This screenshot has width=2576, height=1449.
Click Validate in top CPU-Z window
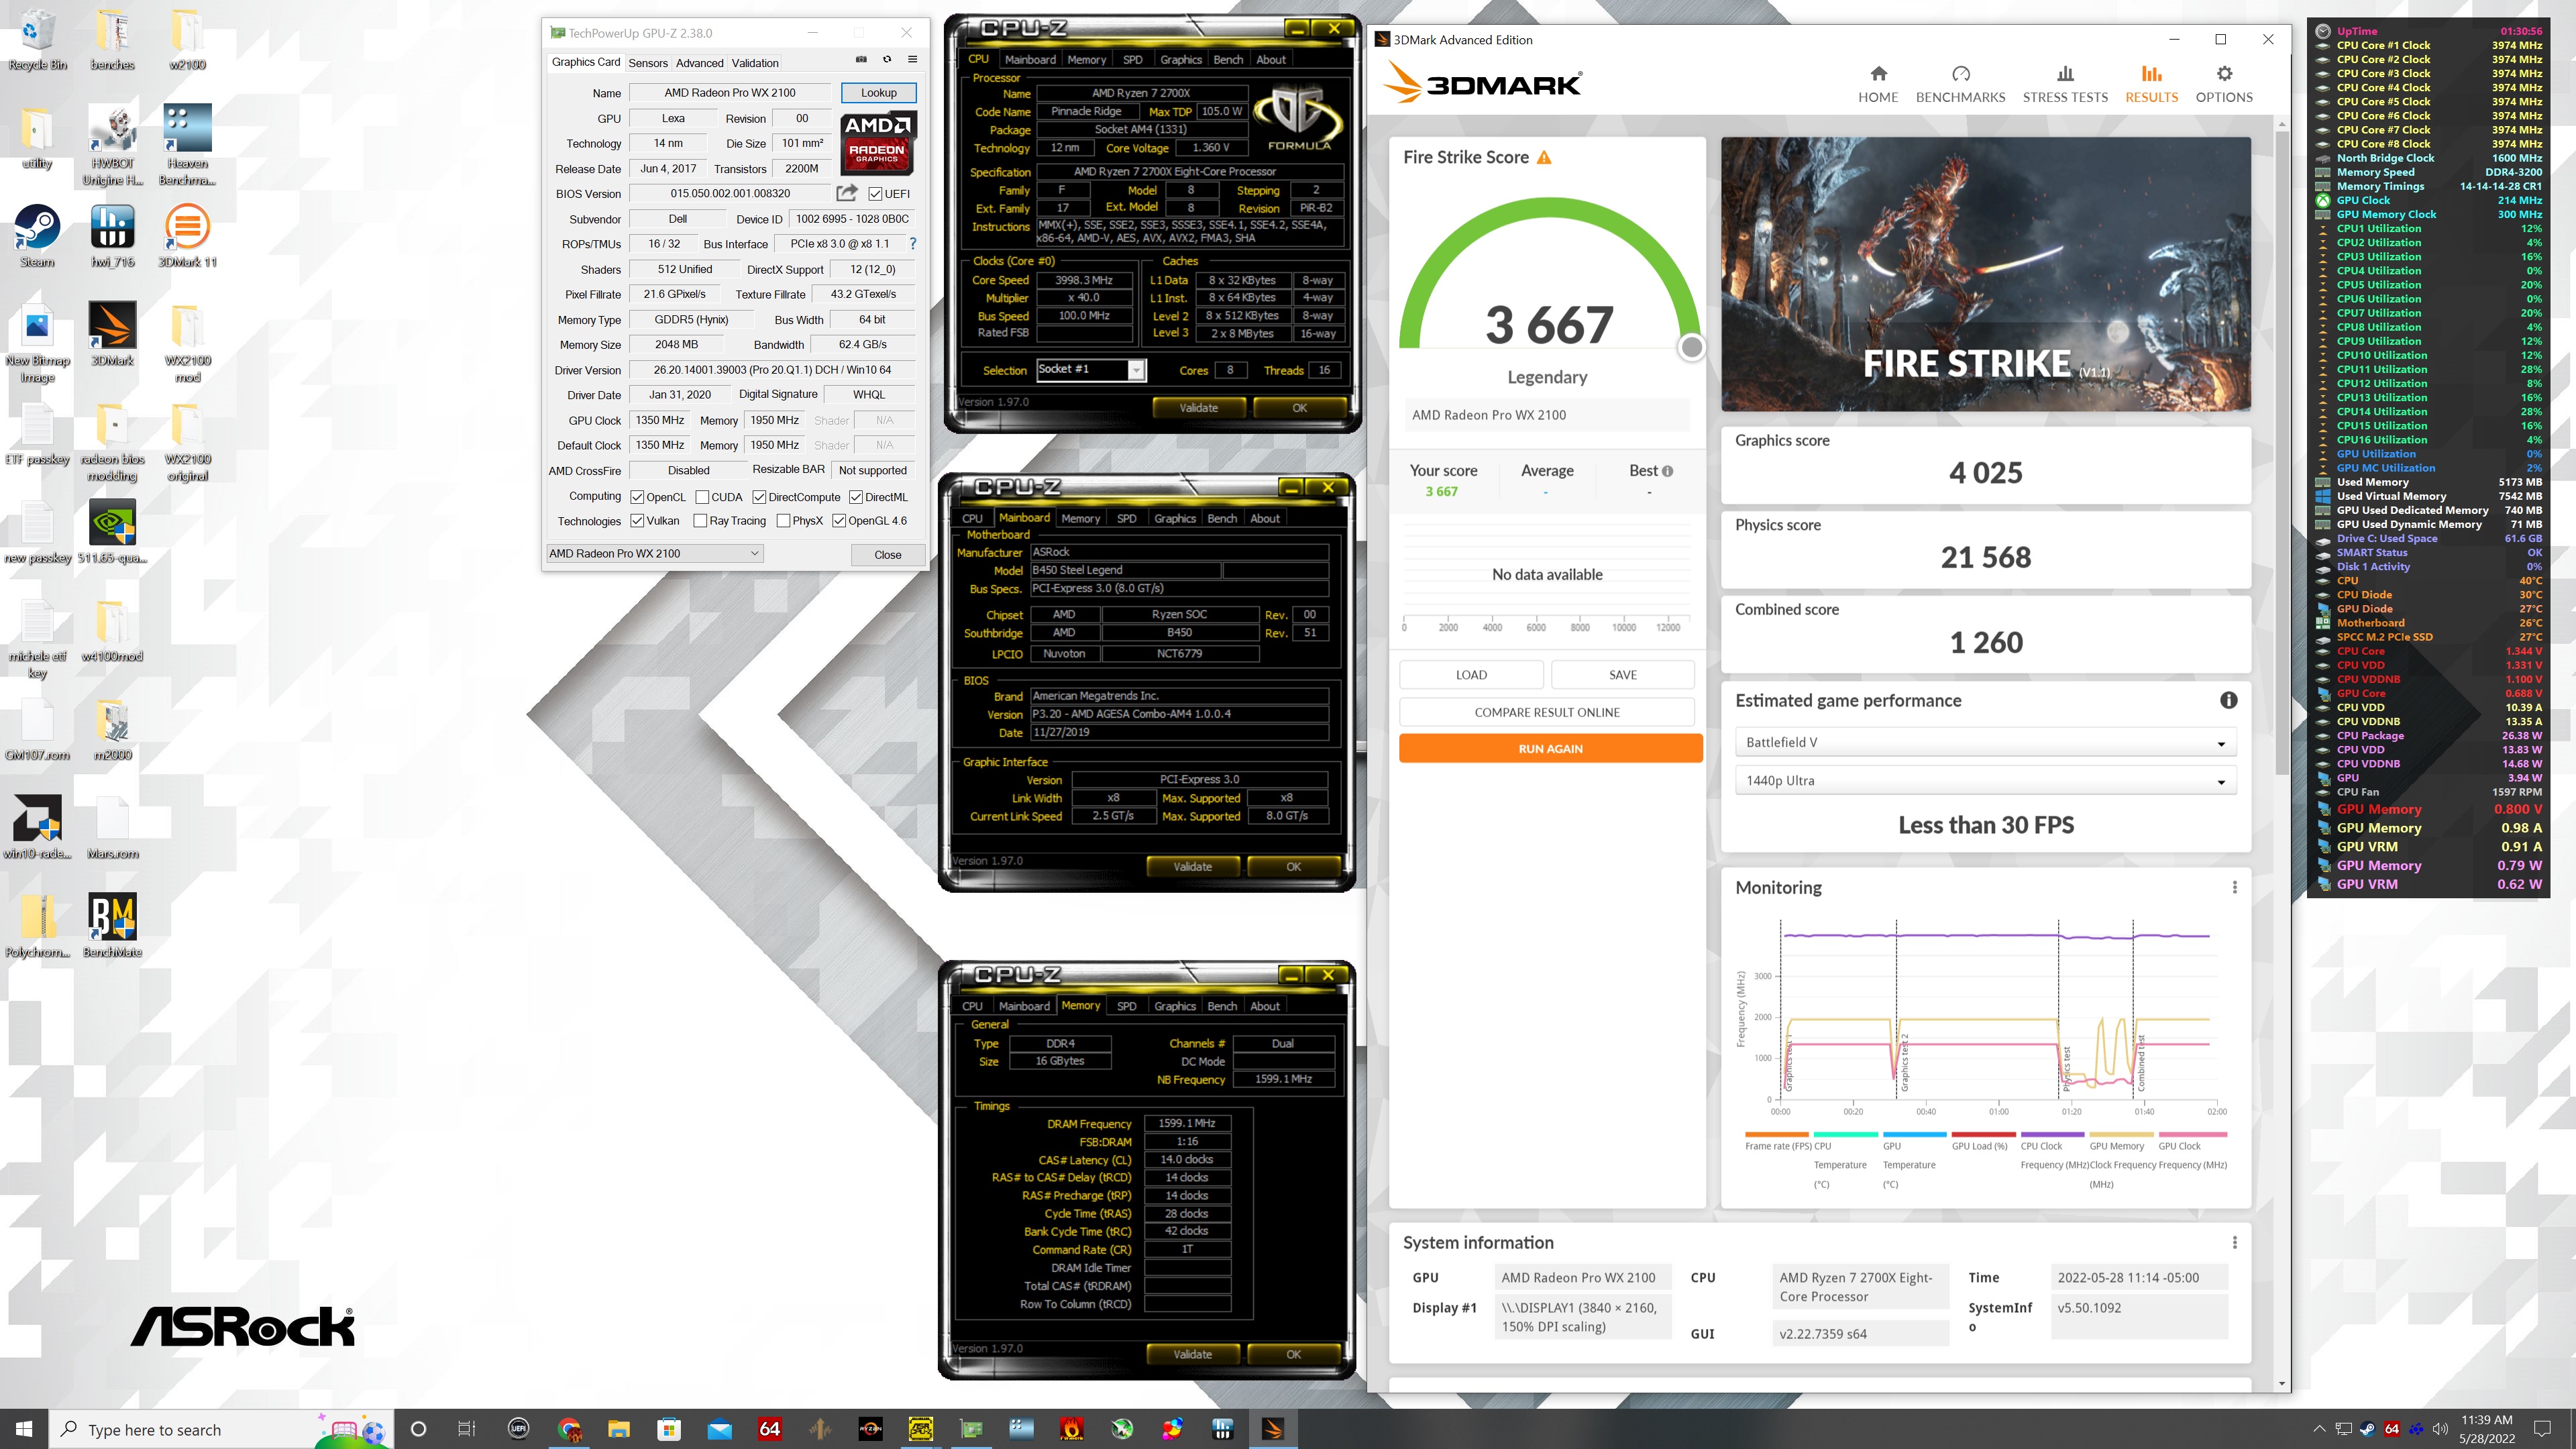(1198, 408)
